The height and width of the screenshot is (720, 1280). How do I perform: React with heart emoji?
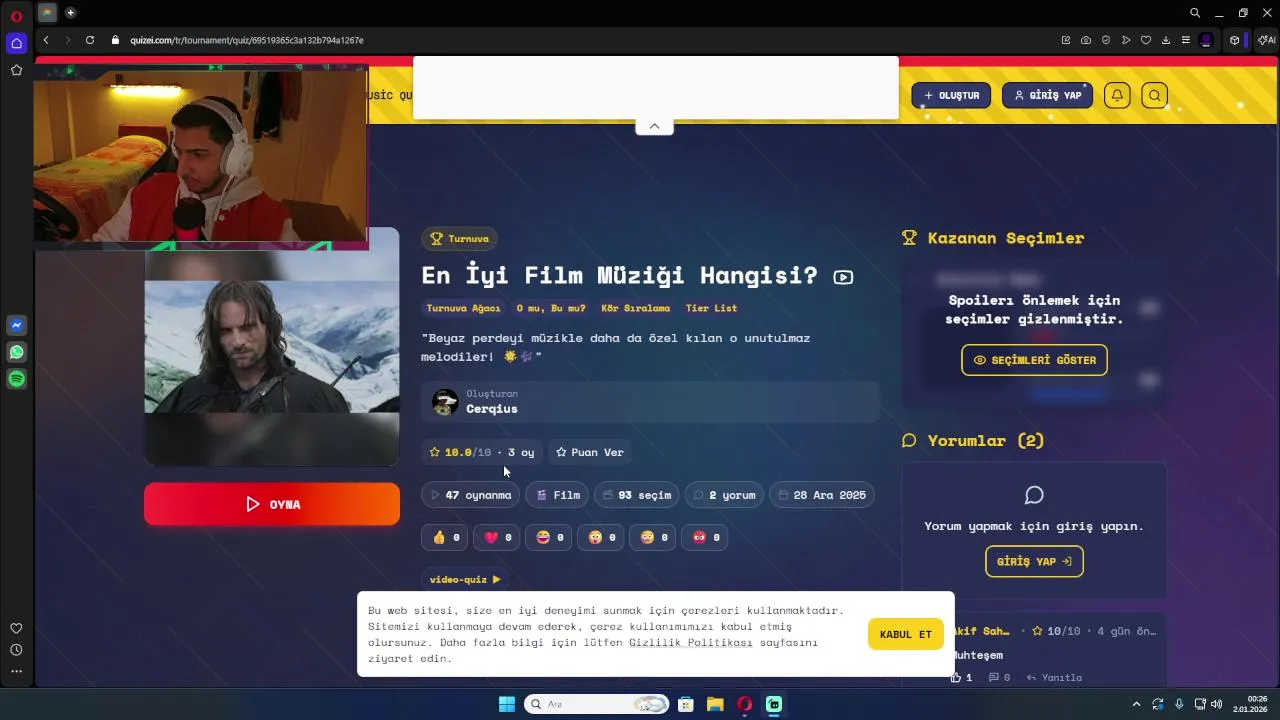point(497,537)
